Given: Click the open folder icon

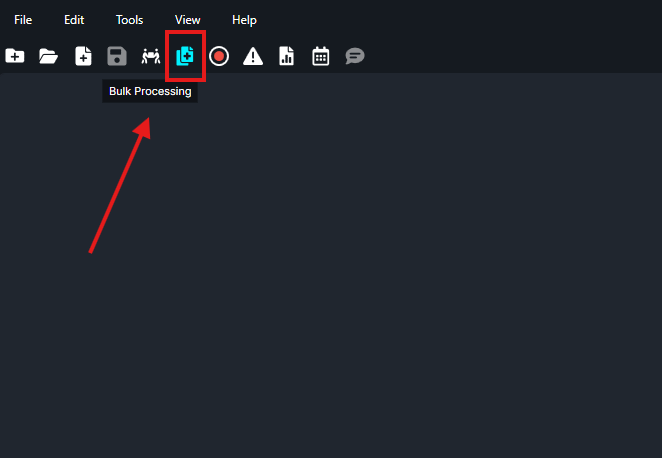Looking at the screenshot, I should pos(48,56).
